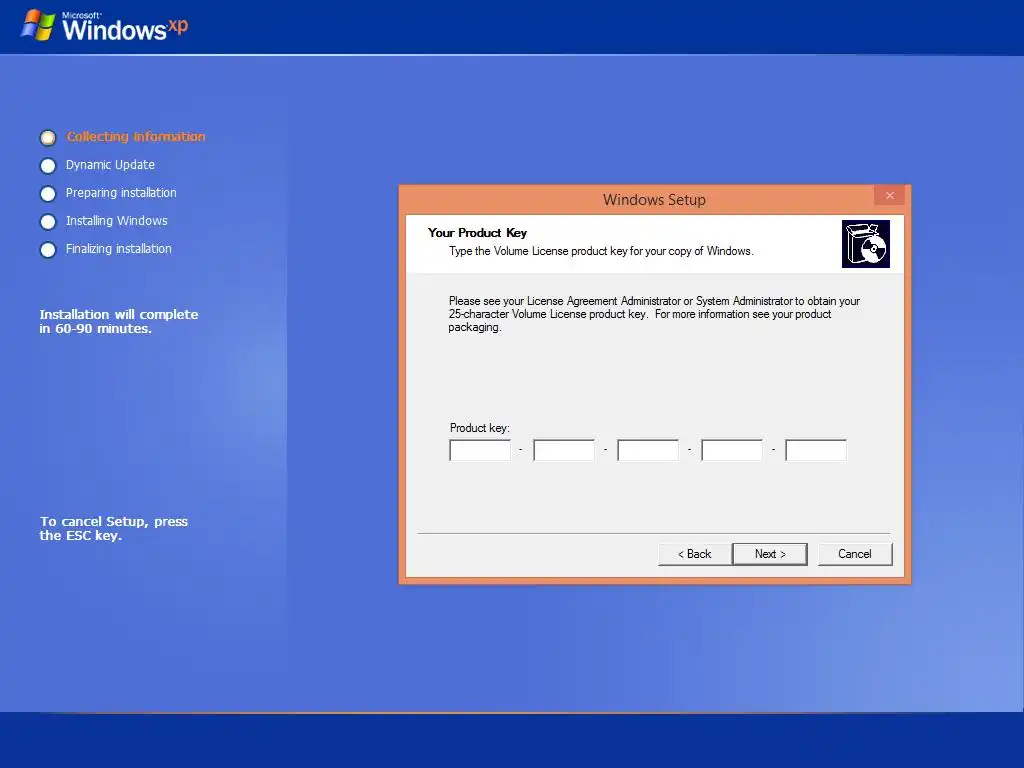Focus the fourth product key field
This screenshot has width=1024, height=768.
pyautogui.click(x=731, y=450)
